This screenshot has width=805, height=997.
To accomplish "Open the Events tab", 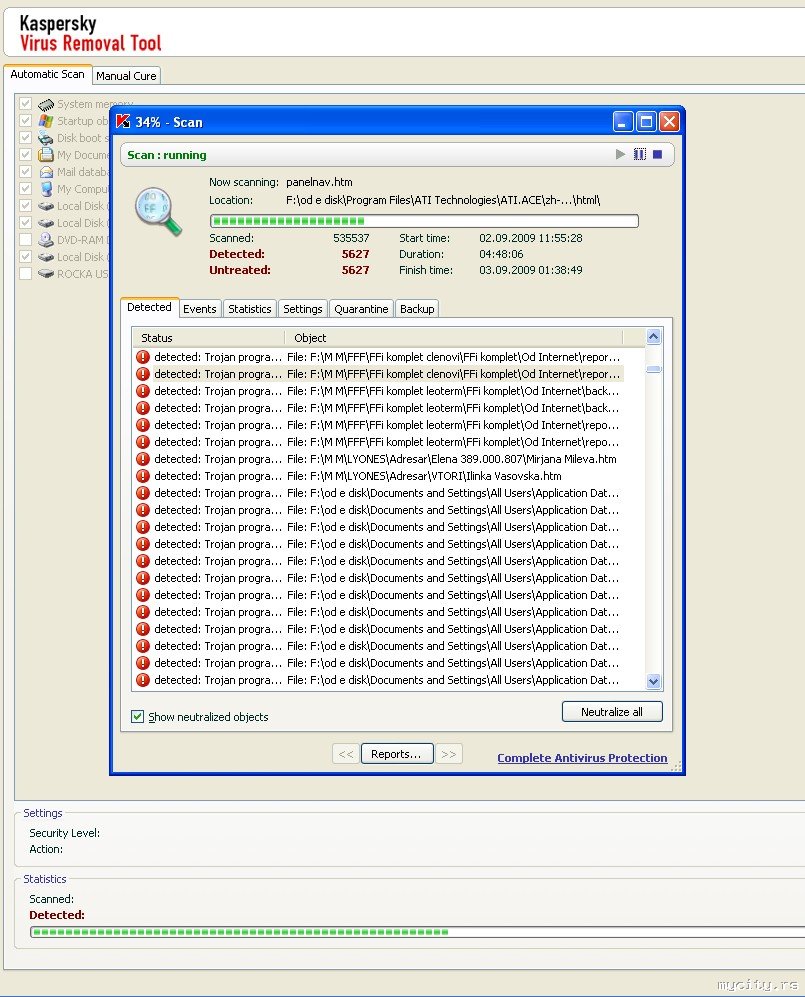I will tap(200, 309).
